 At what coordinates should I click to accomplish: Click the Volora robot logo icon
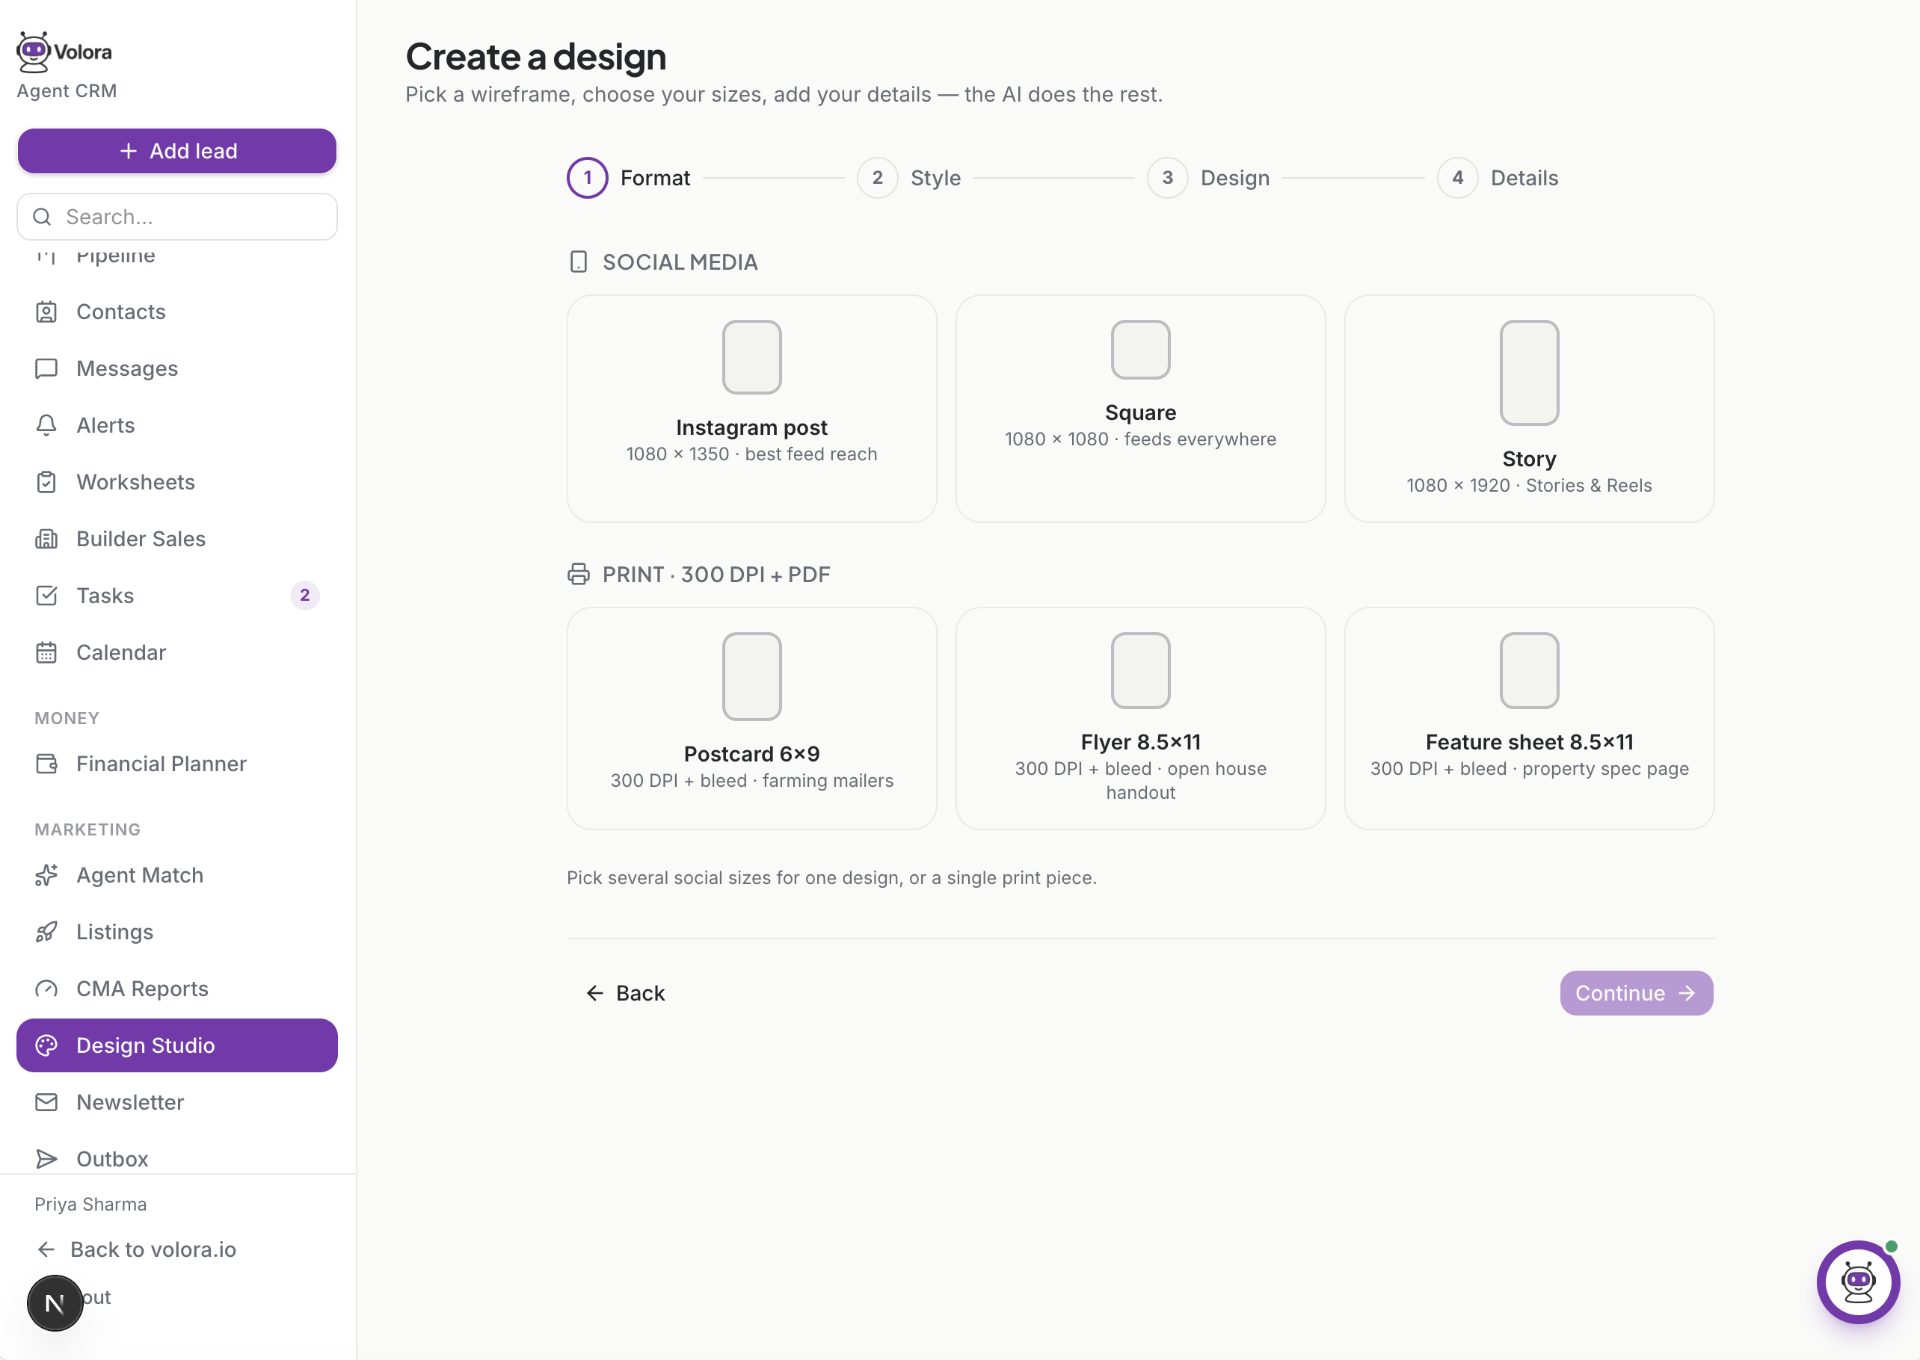[x=33, y=52]
